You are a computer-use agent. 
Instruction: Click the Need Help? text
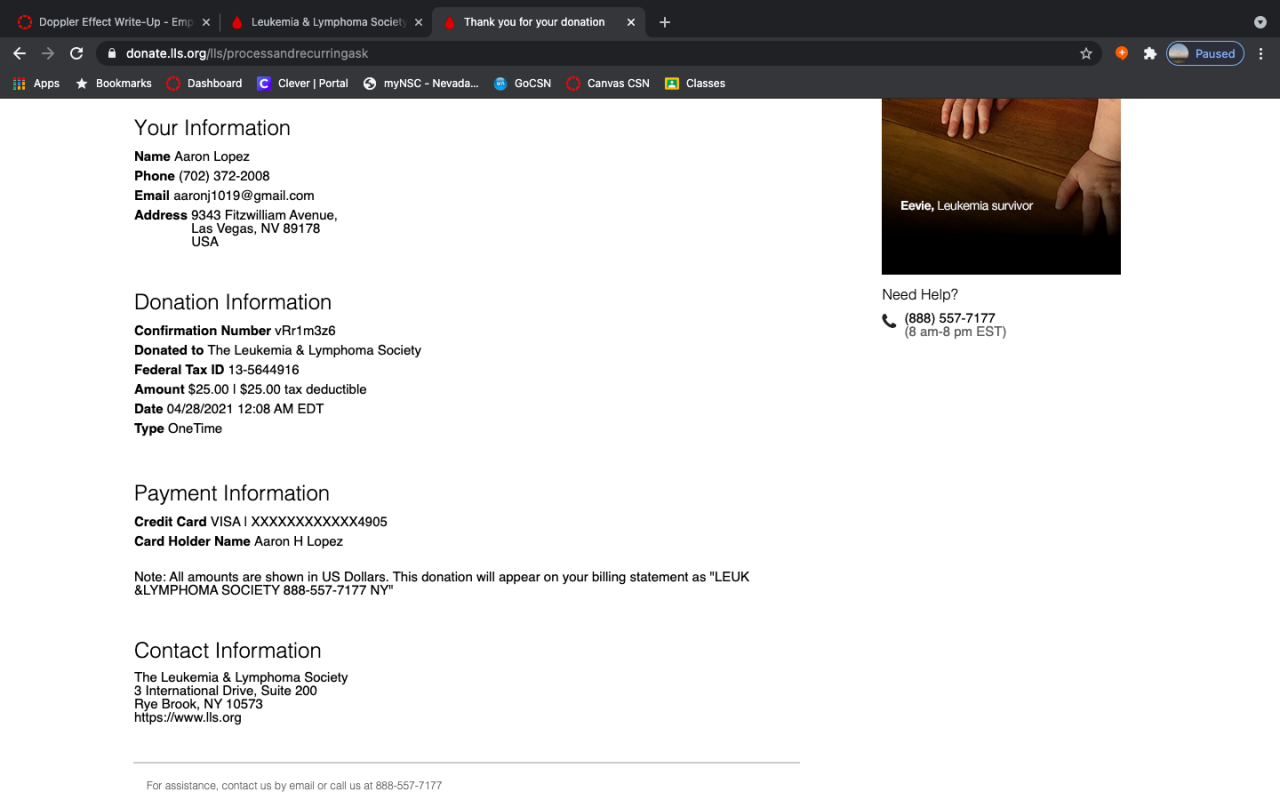pos(920,295)
